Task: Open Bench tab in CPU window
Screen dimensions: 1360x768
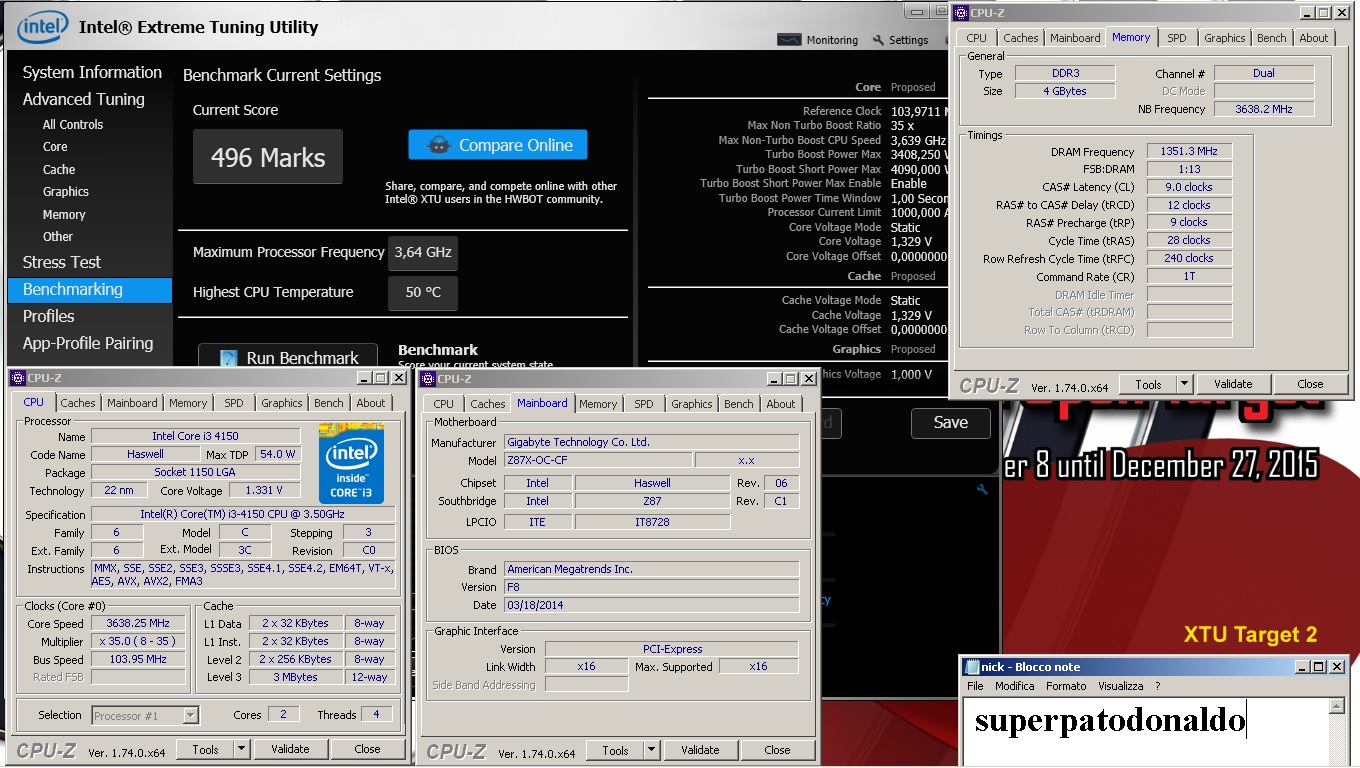Action: 329,403
